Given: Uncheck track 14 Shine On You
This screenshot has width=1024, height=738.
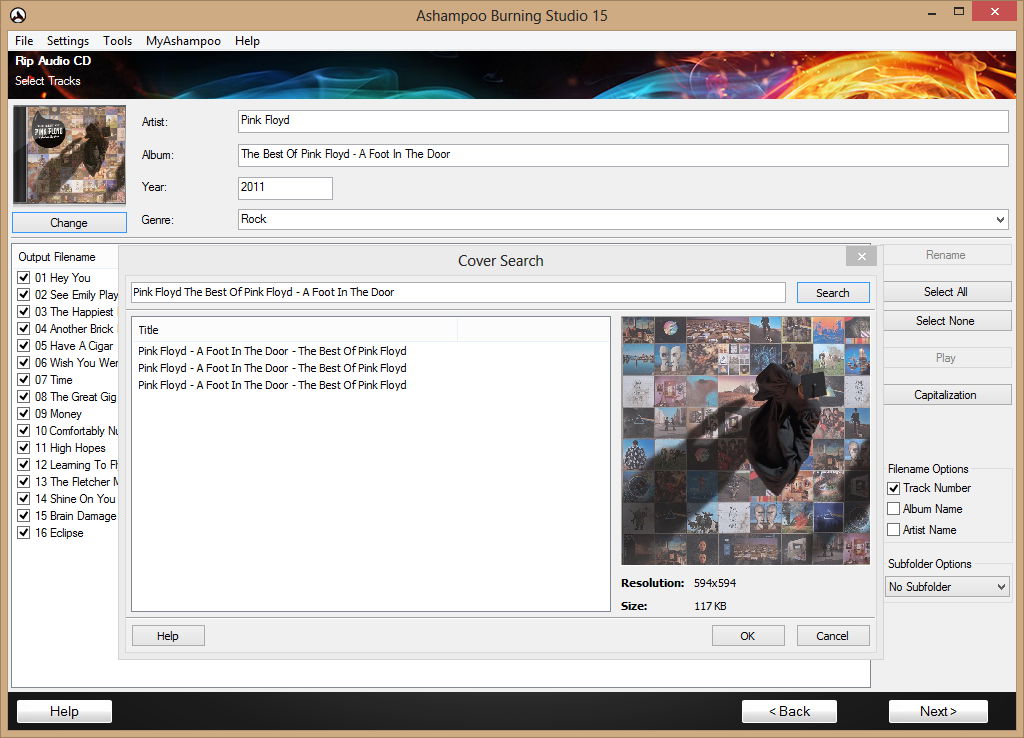Looking at the screenshot, I should coord(24,498).
